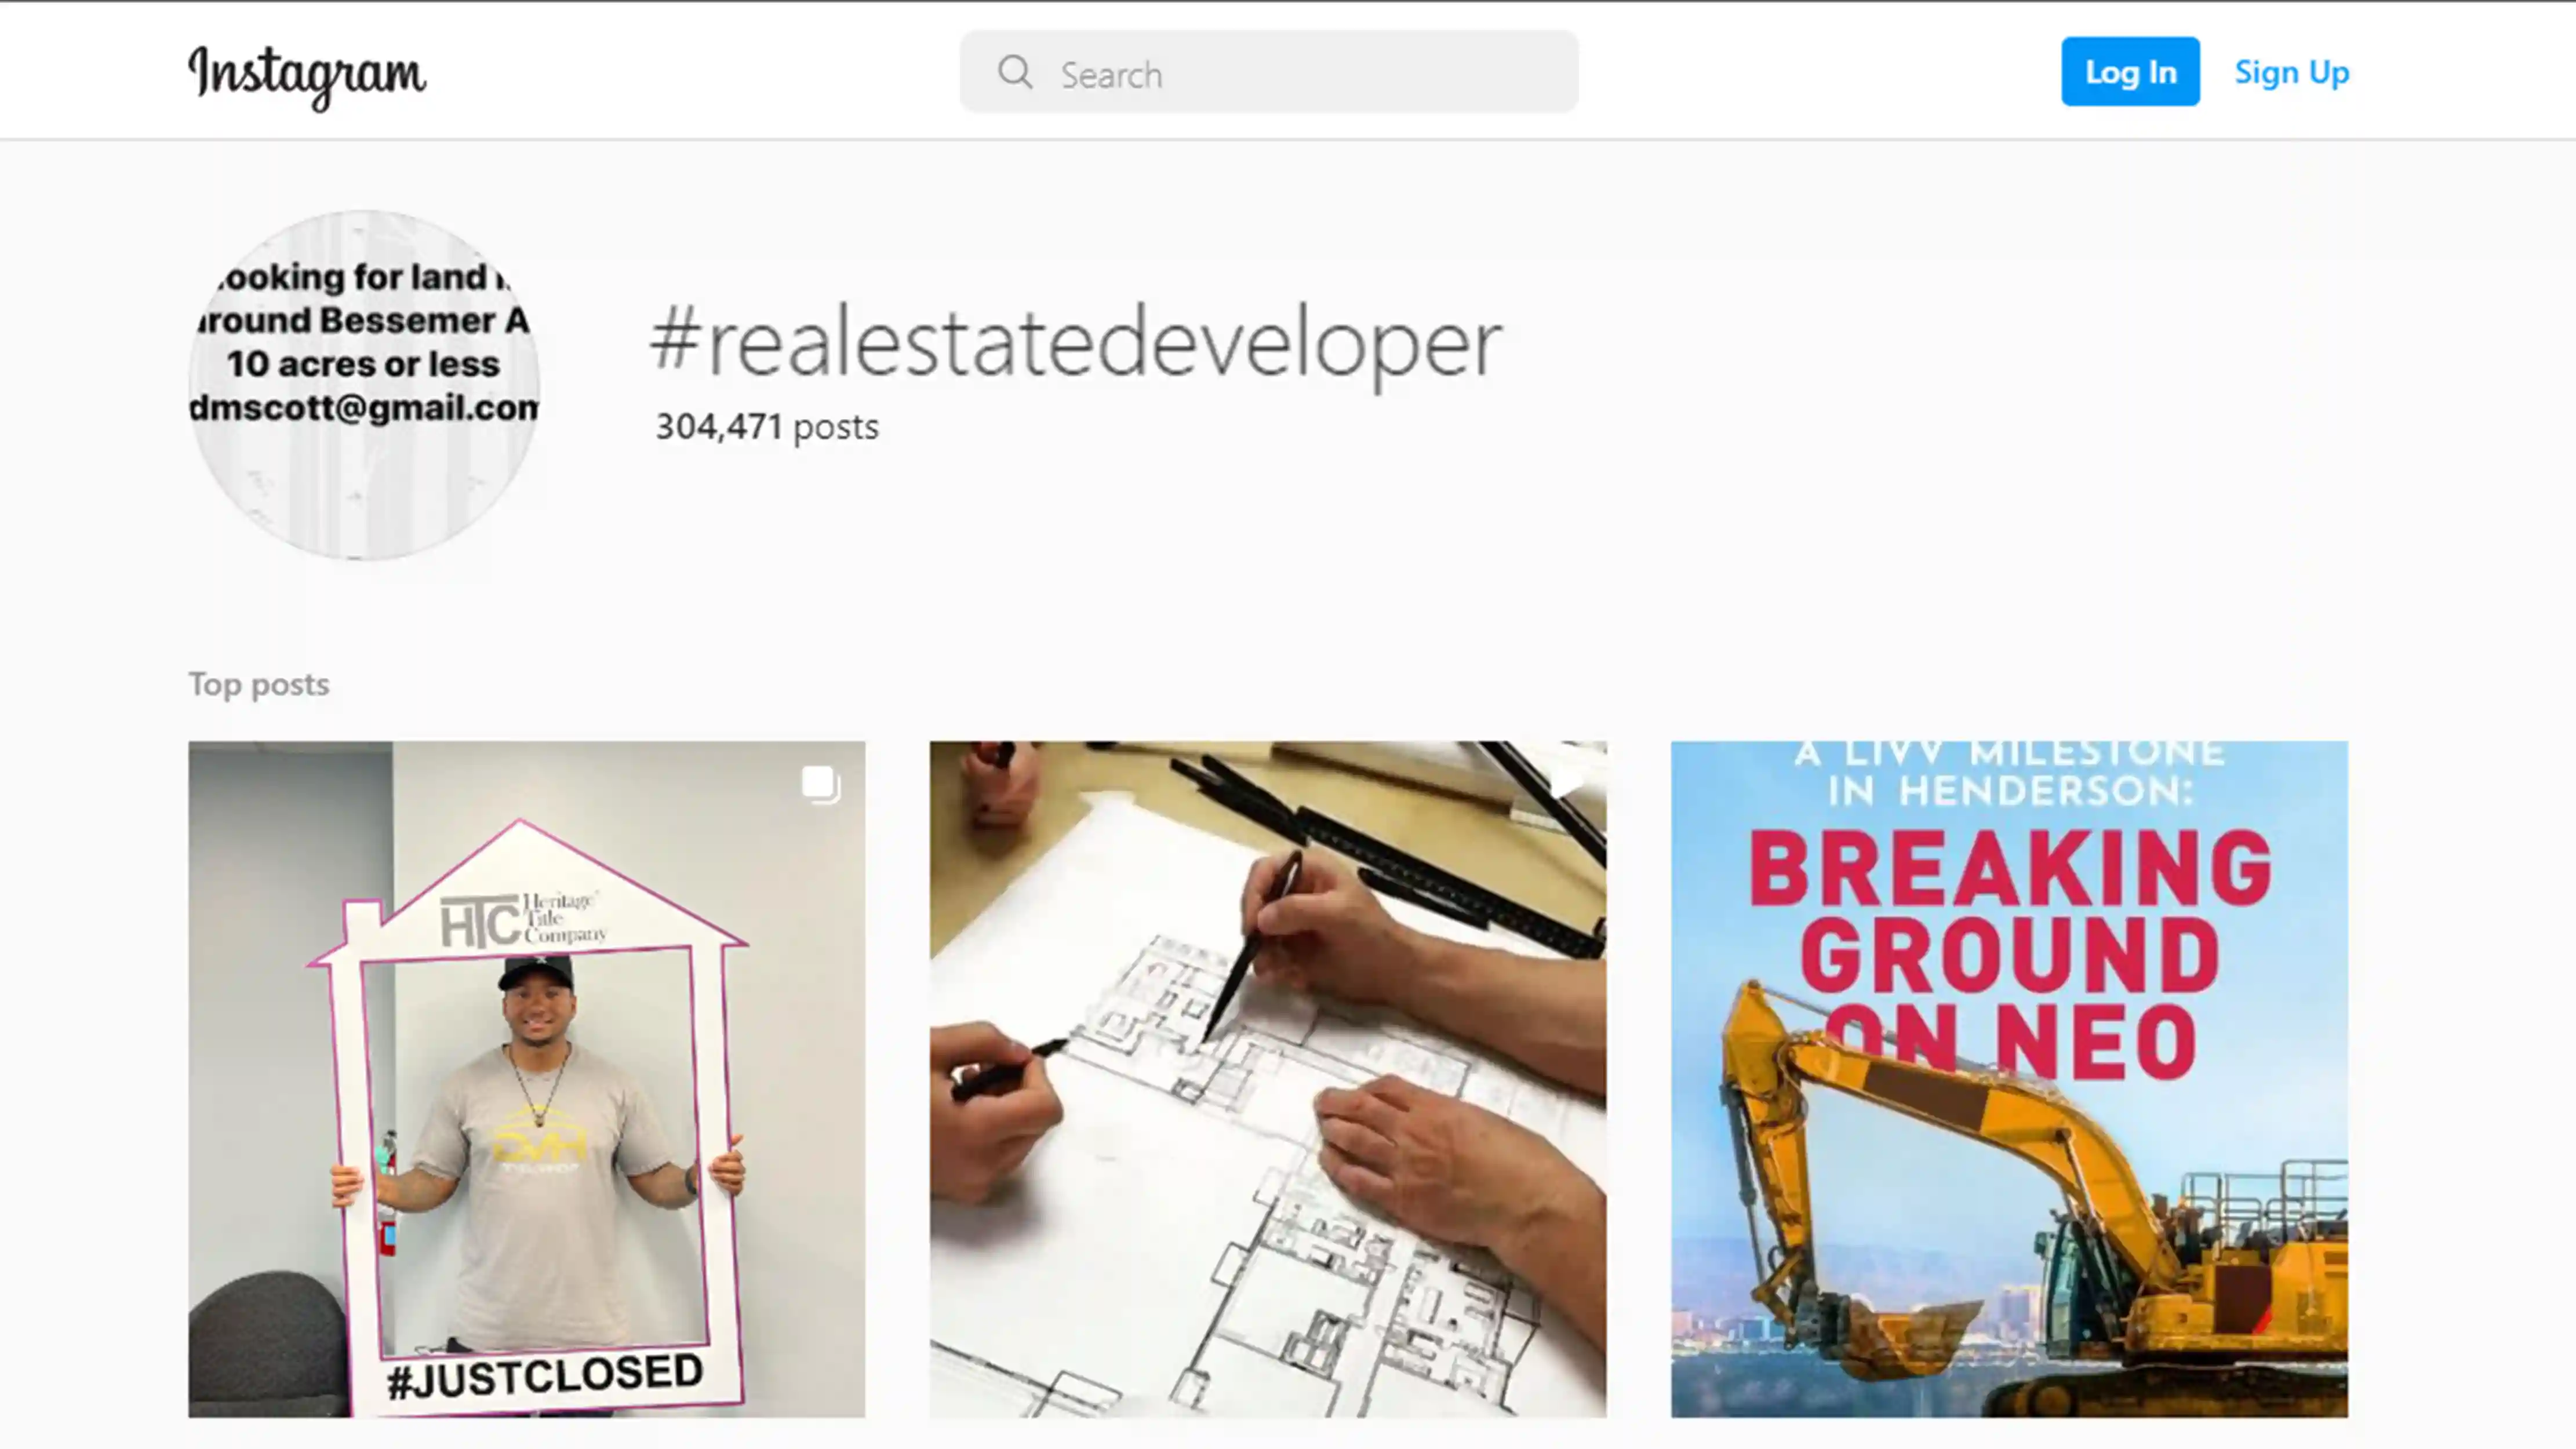Screen dimensions: 2576x1449
Task: Click the 304,471 posts count
Action: (767, 427)
